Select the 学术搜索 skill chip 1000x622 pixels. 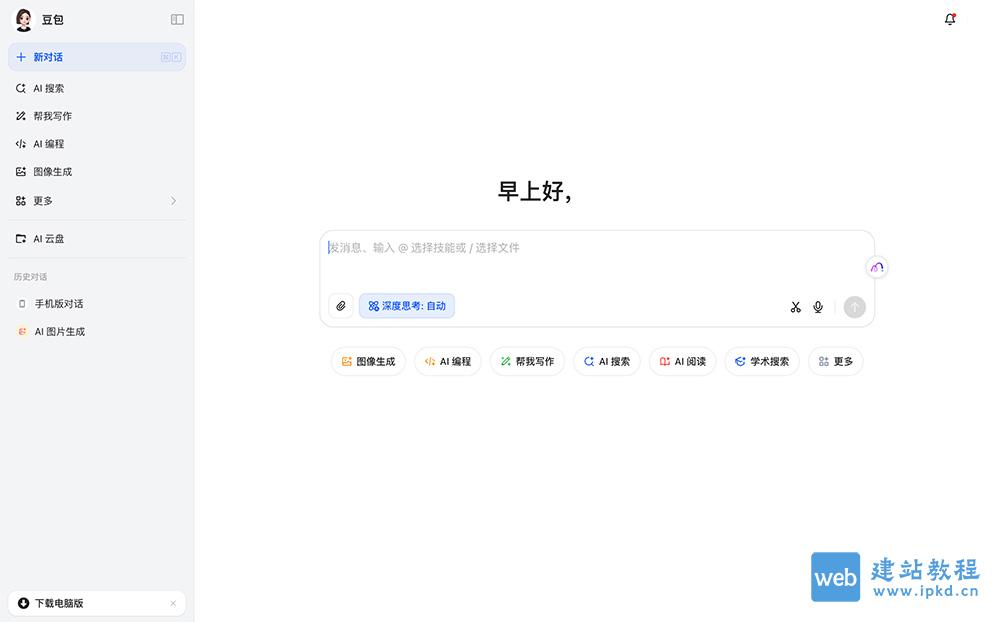point(762,362)
